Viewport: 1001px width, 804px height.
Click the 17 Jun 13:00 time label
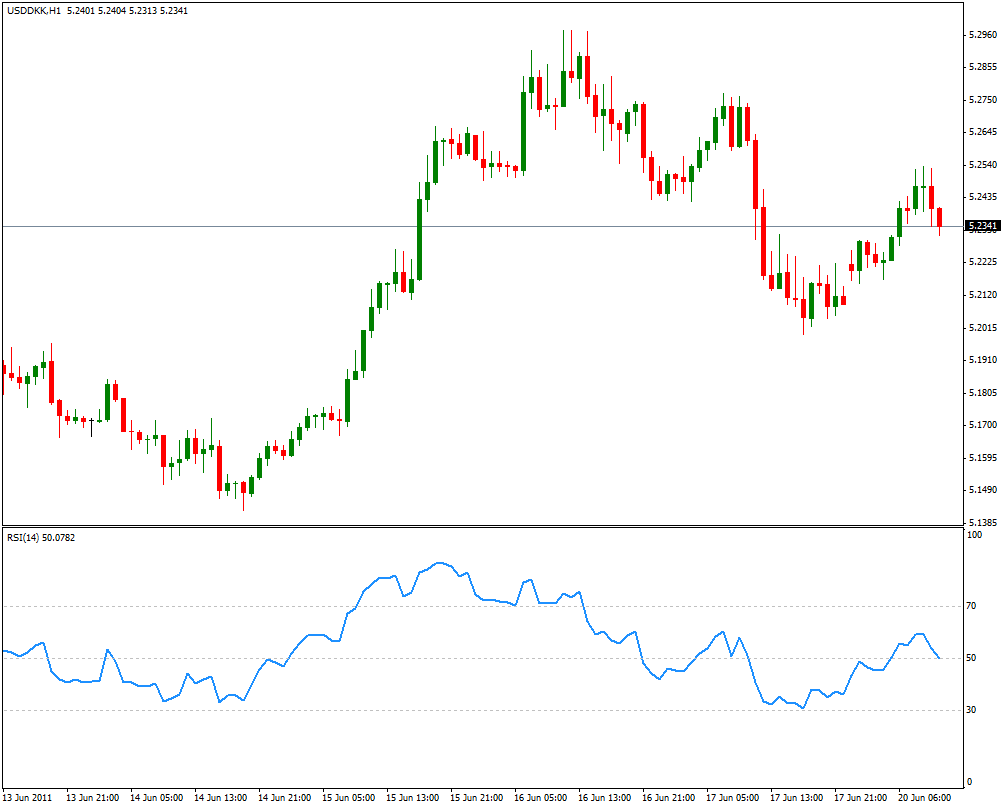pyautogui.click(x=797, y=798)
